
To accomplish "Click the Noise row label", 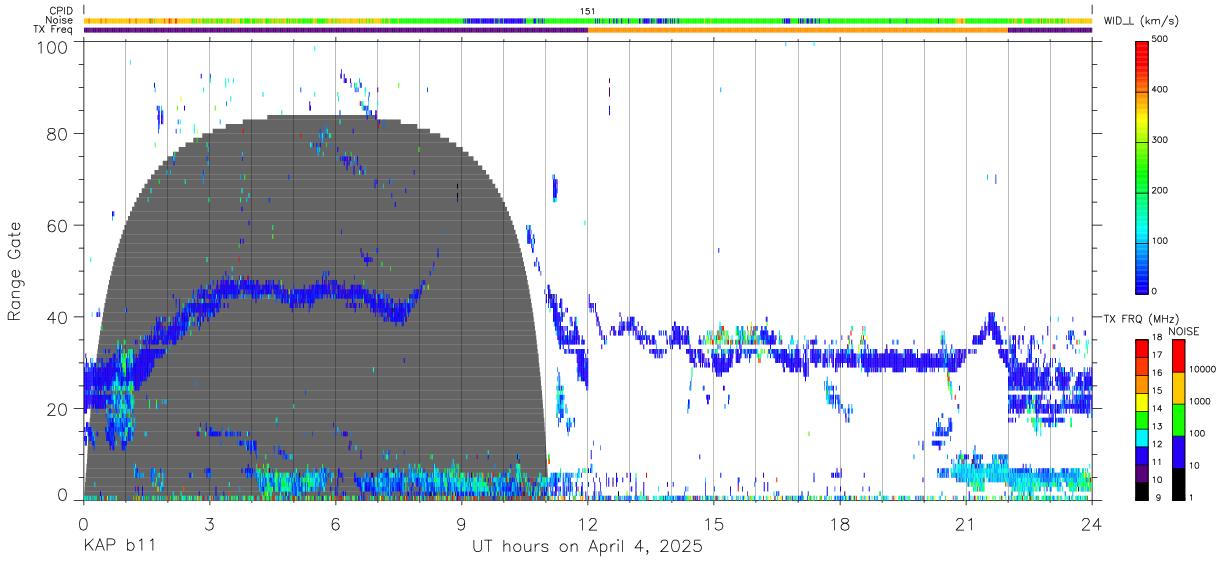I will [x=59, y=20].
